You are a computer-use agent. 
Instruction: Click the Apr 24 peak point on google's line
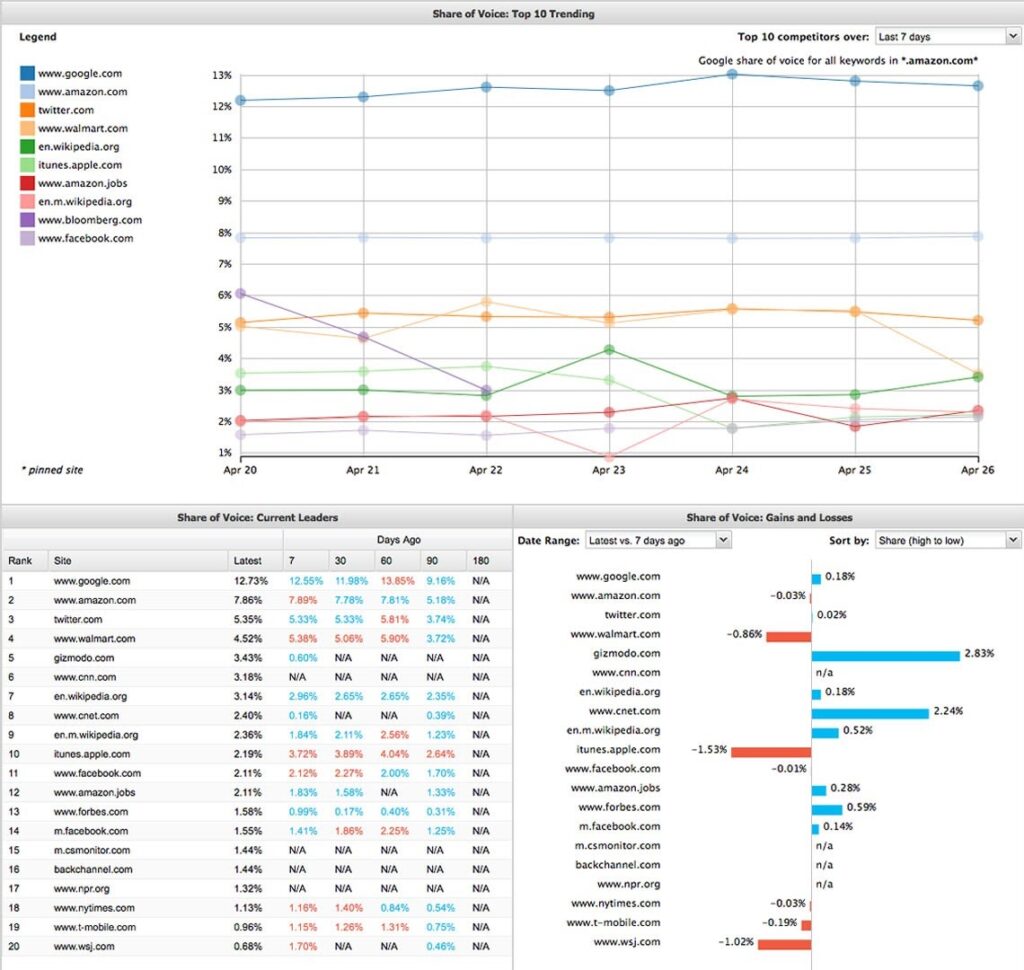point(730,74)
